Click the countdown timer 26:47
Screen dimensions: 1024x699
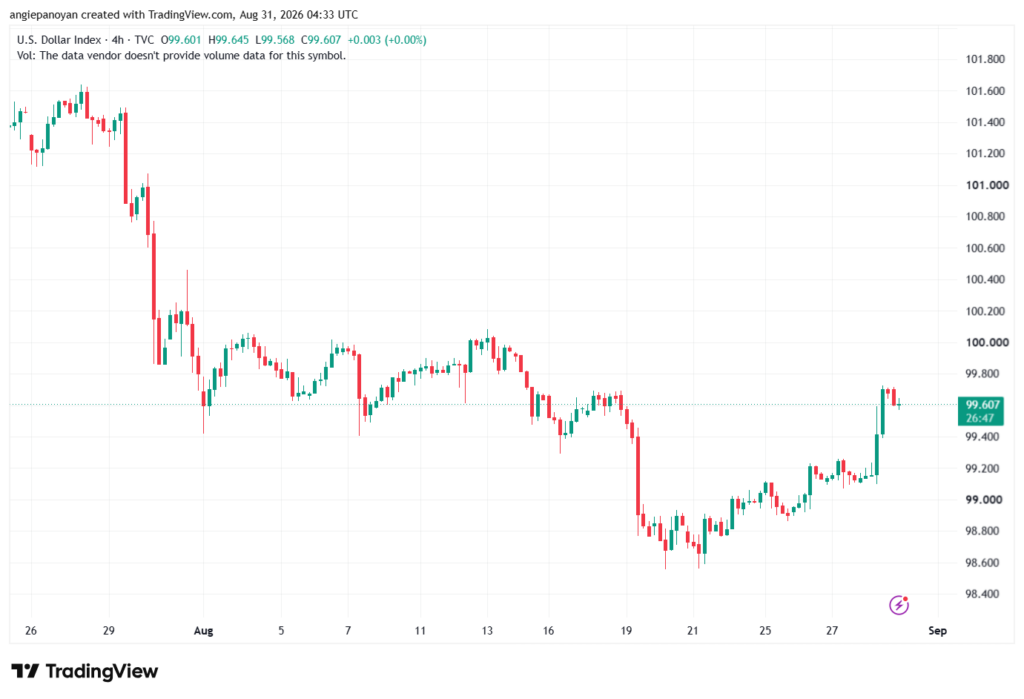click(x=980, y=418)
